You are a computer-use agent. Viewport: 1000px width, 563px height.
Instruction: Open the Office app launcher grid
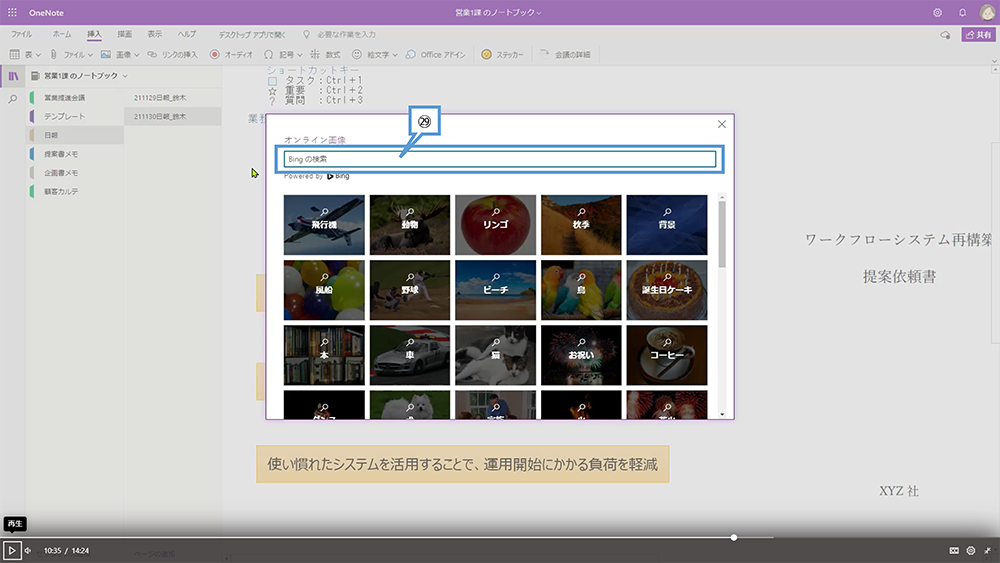12,12
